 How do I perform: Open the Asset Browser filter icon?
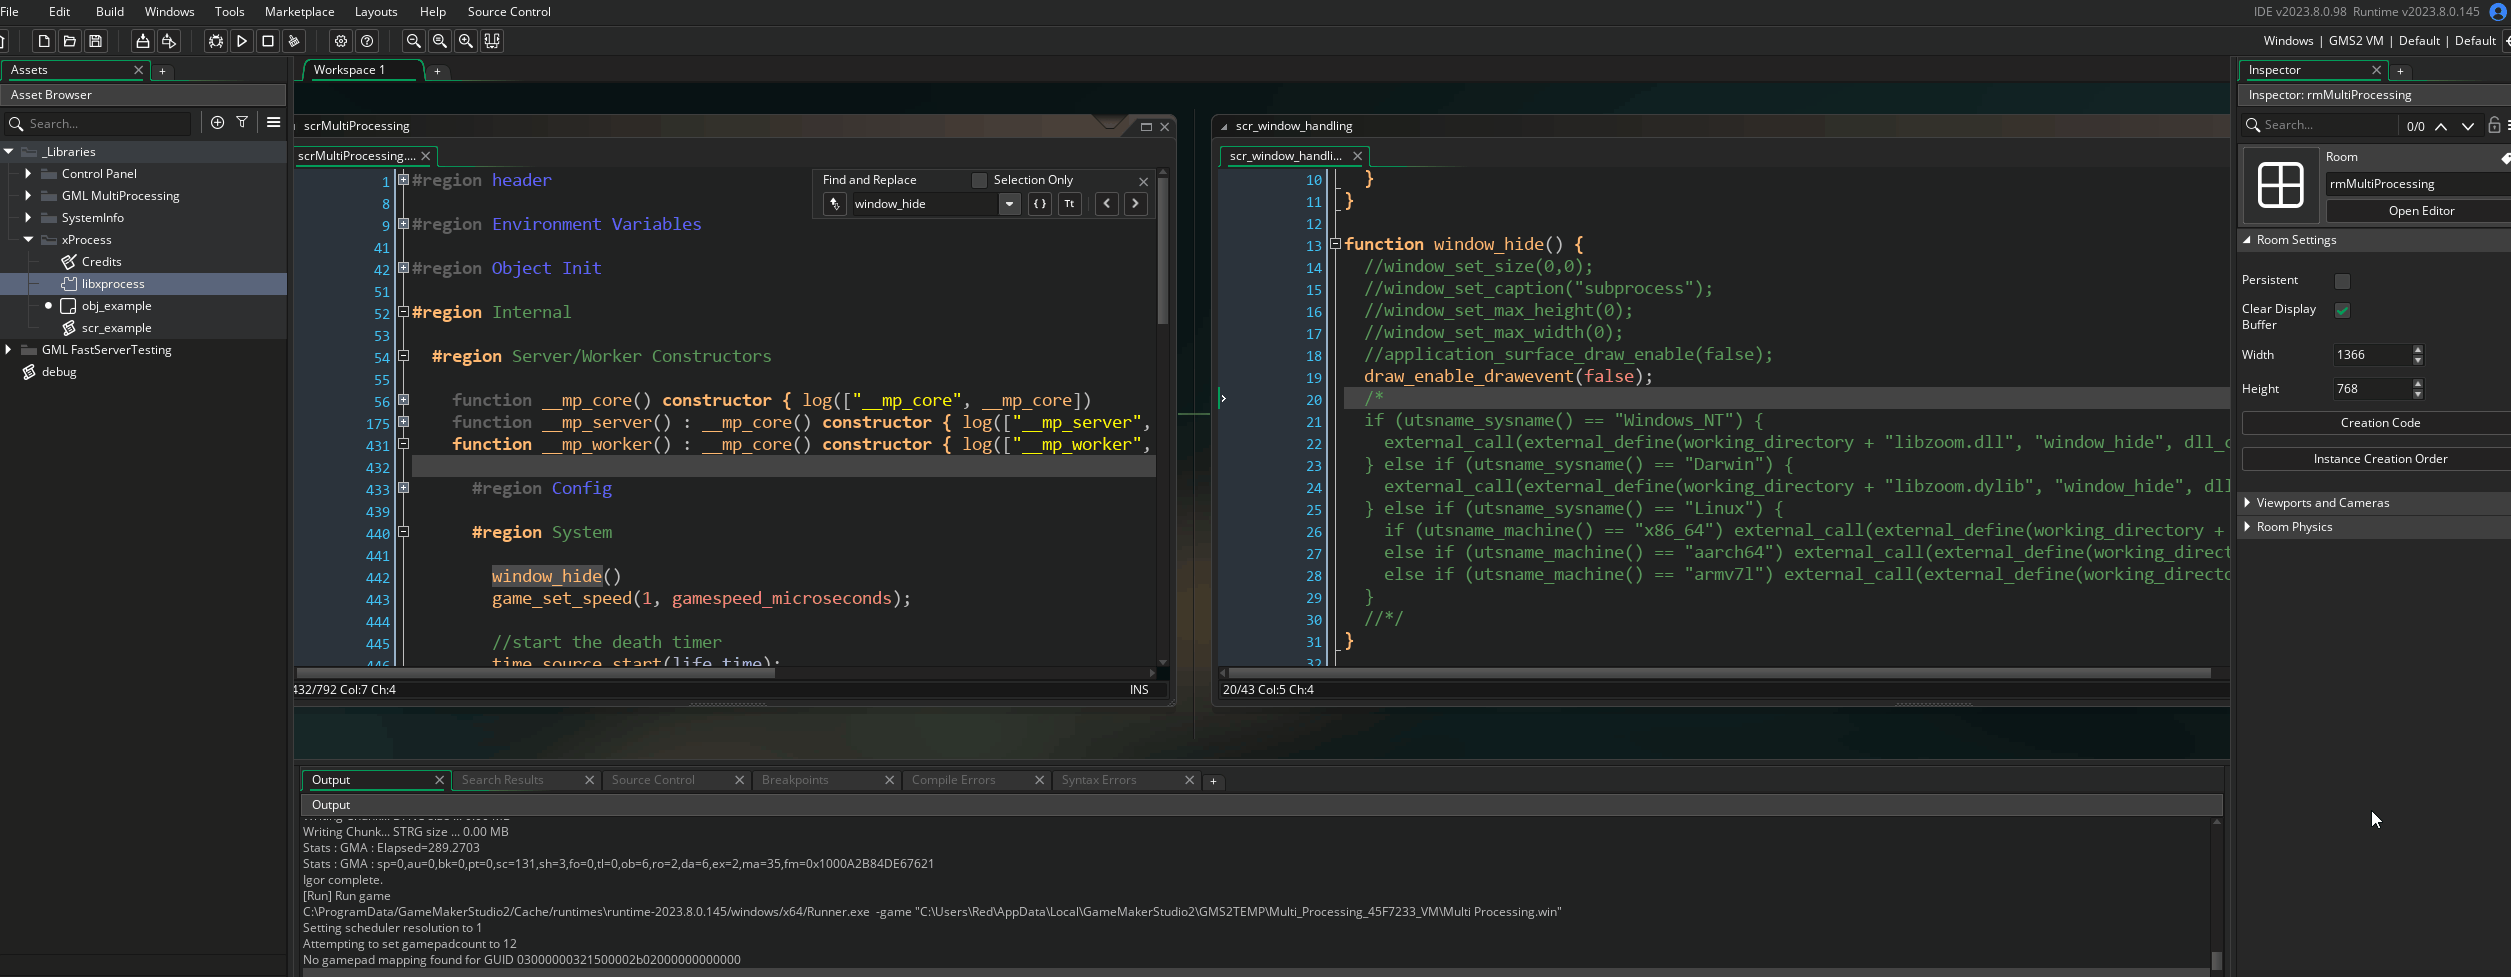point(242,122)
